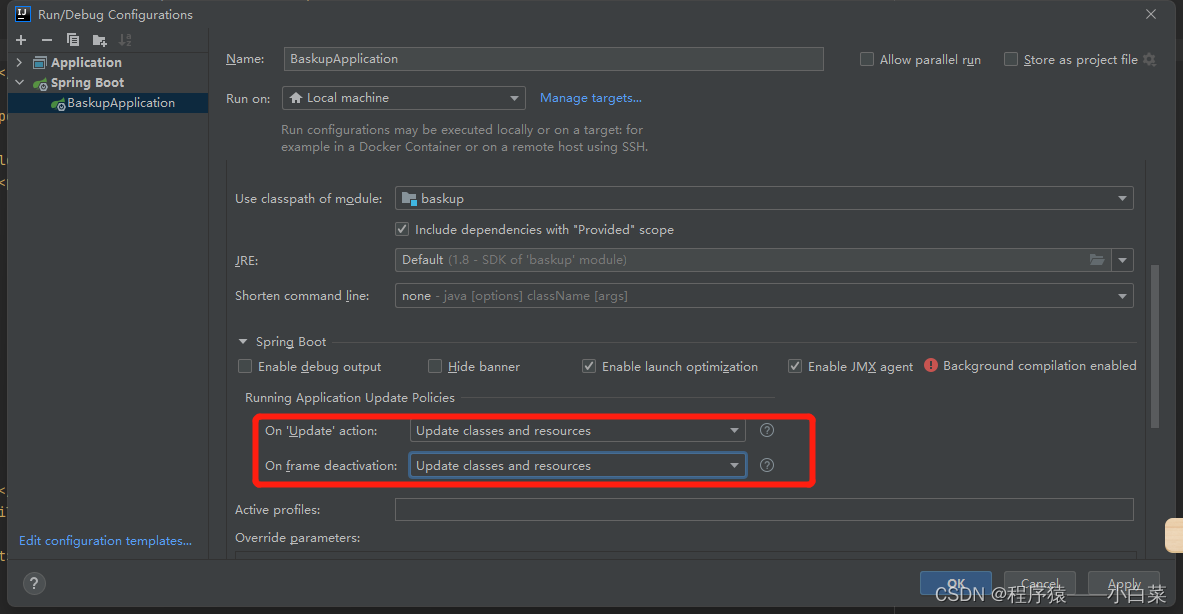Save configuration to a new folder

(99, 40)
